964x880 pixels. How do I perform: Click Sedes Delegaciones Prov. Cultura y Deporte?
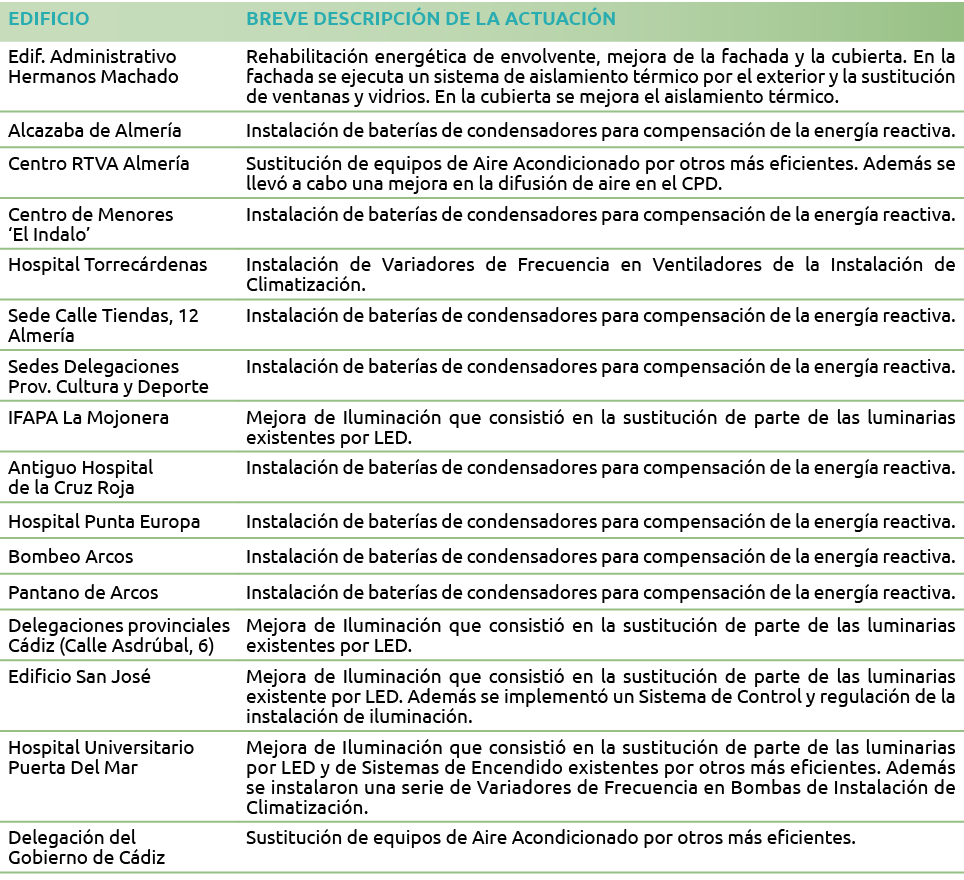(x=108, y=377)
